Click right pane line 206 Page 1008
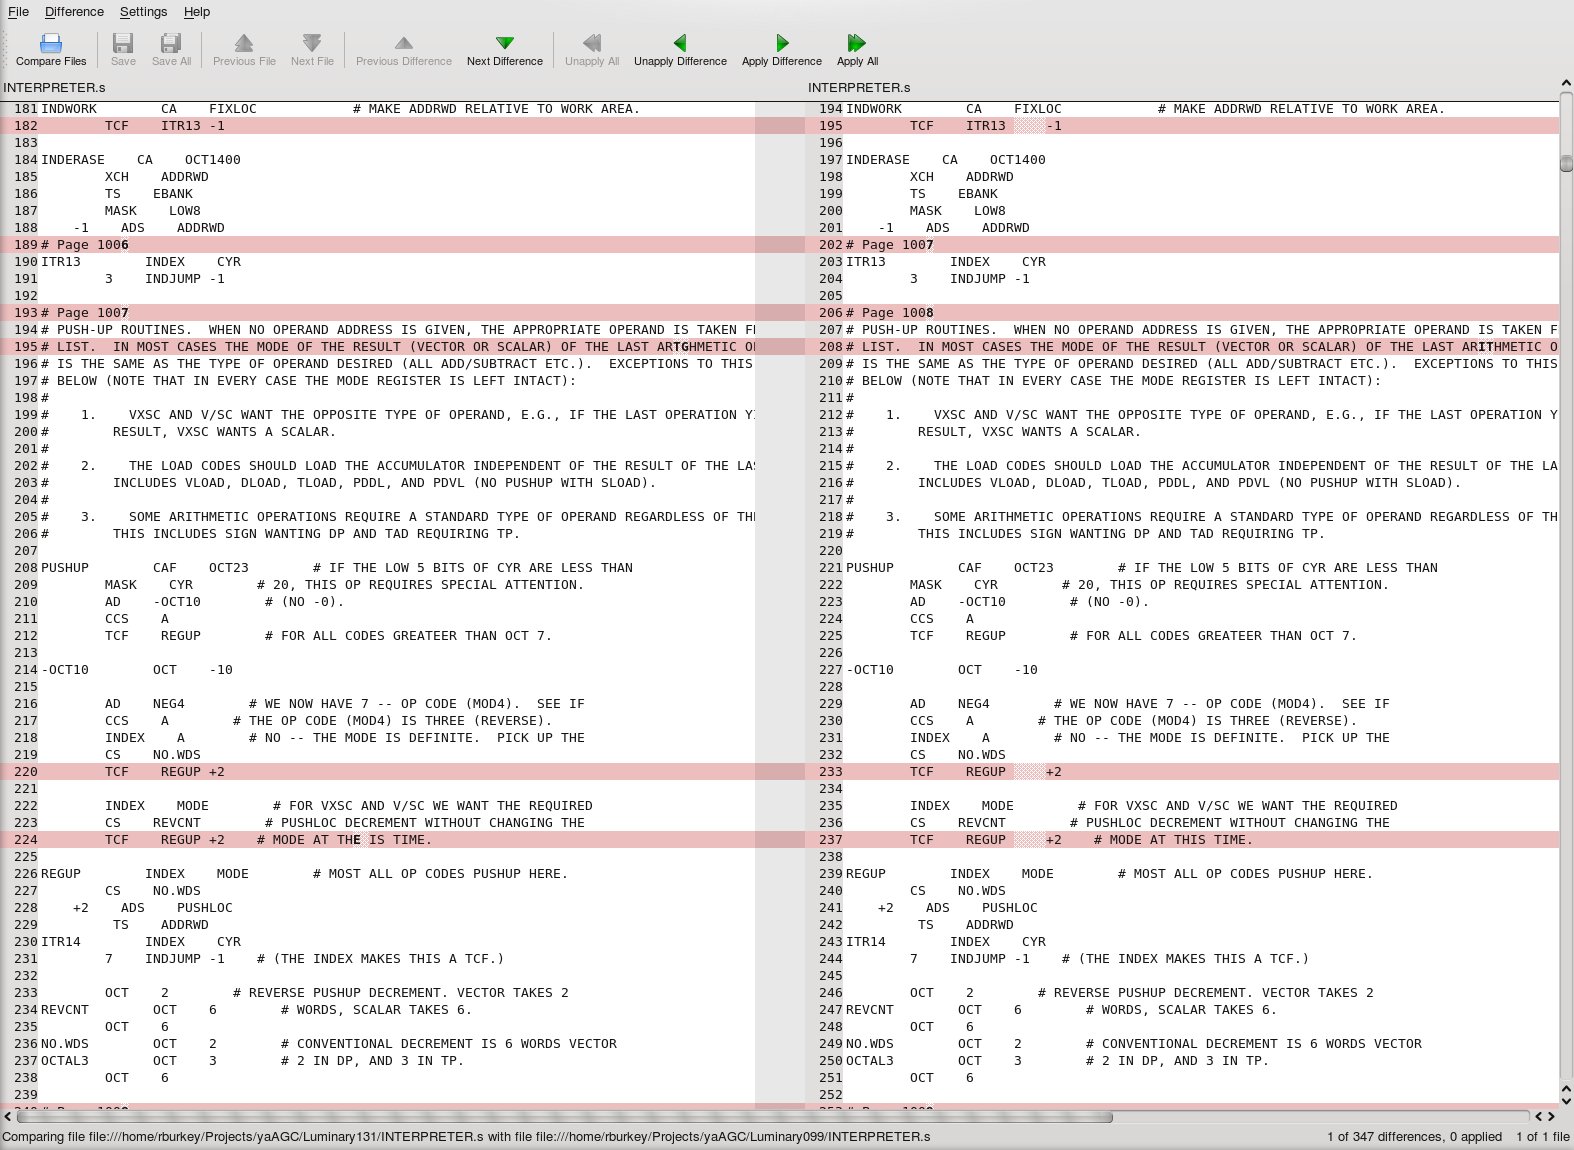This screenshot has width=1574, height=1150. pyautogui.click(x=890, y=313)
